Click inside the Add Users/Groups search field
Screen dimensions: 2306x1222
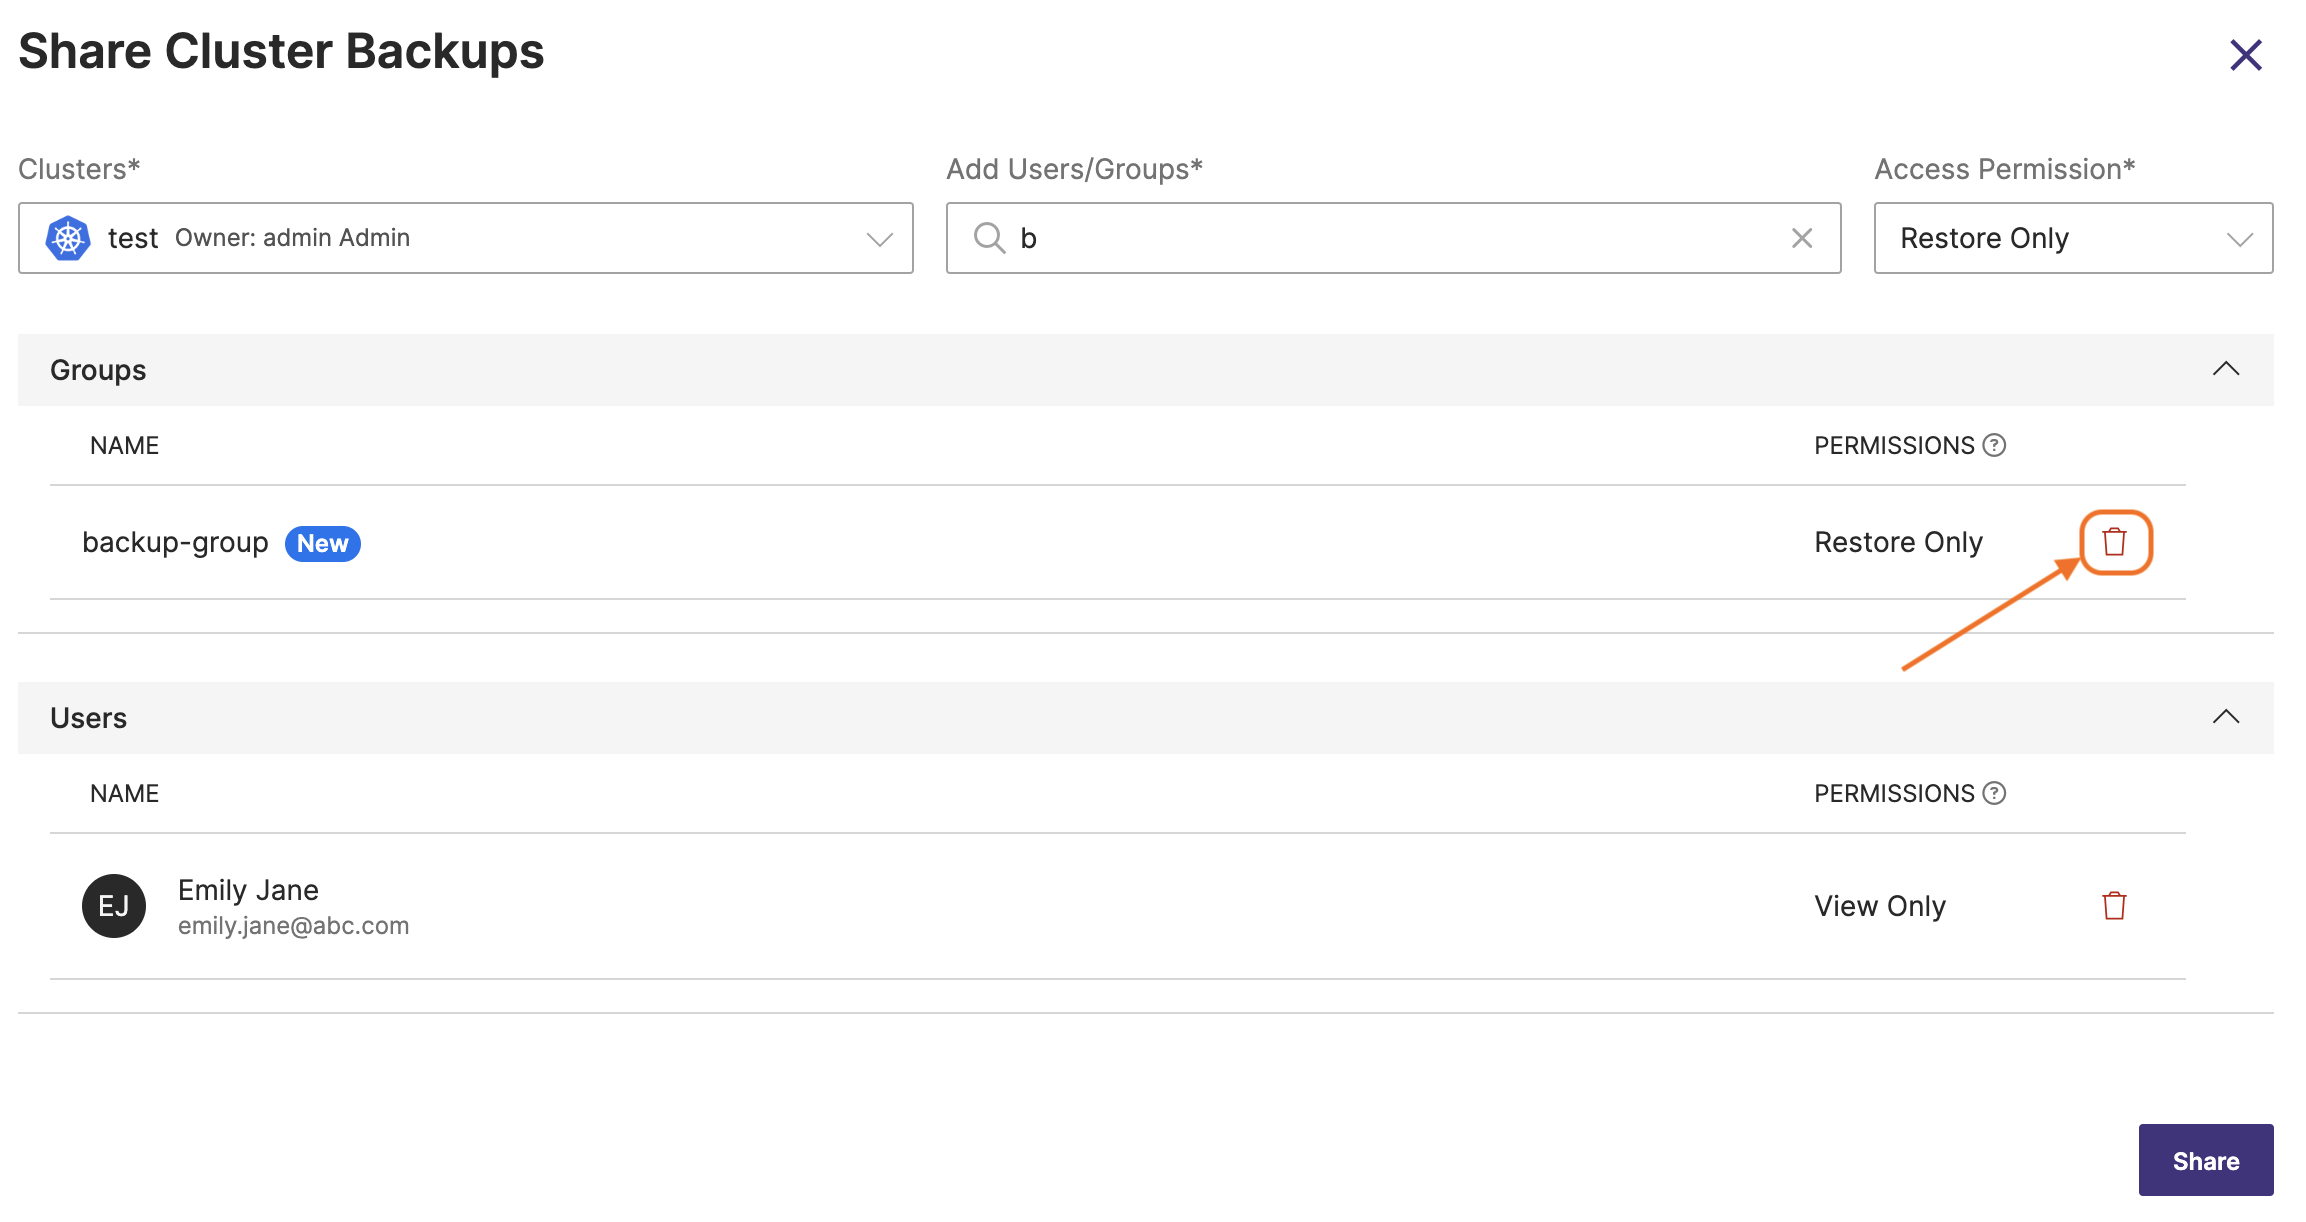click(x=1400, y=238)
